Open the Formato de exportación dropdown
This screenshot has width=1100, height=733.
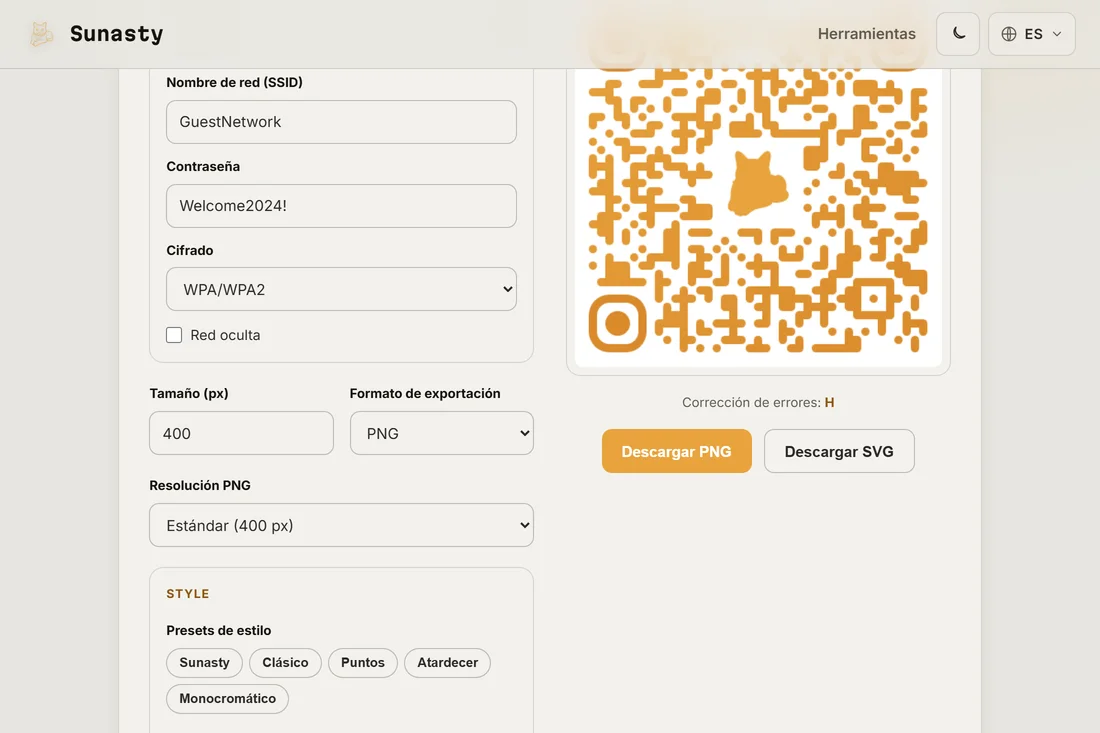[x=441, y=433]
